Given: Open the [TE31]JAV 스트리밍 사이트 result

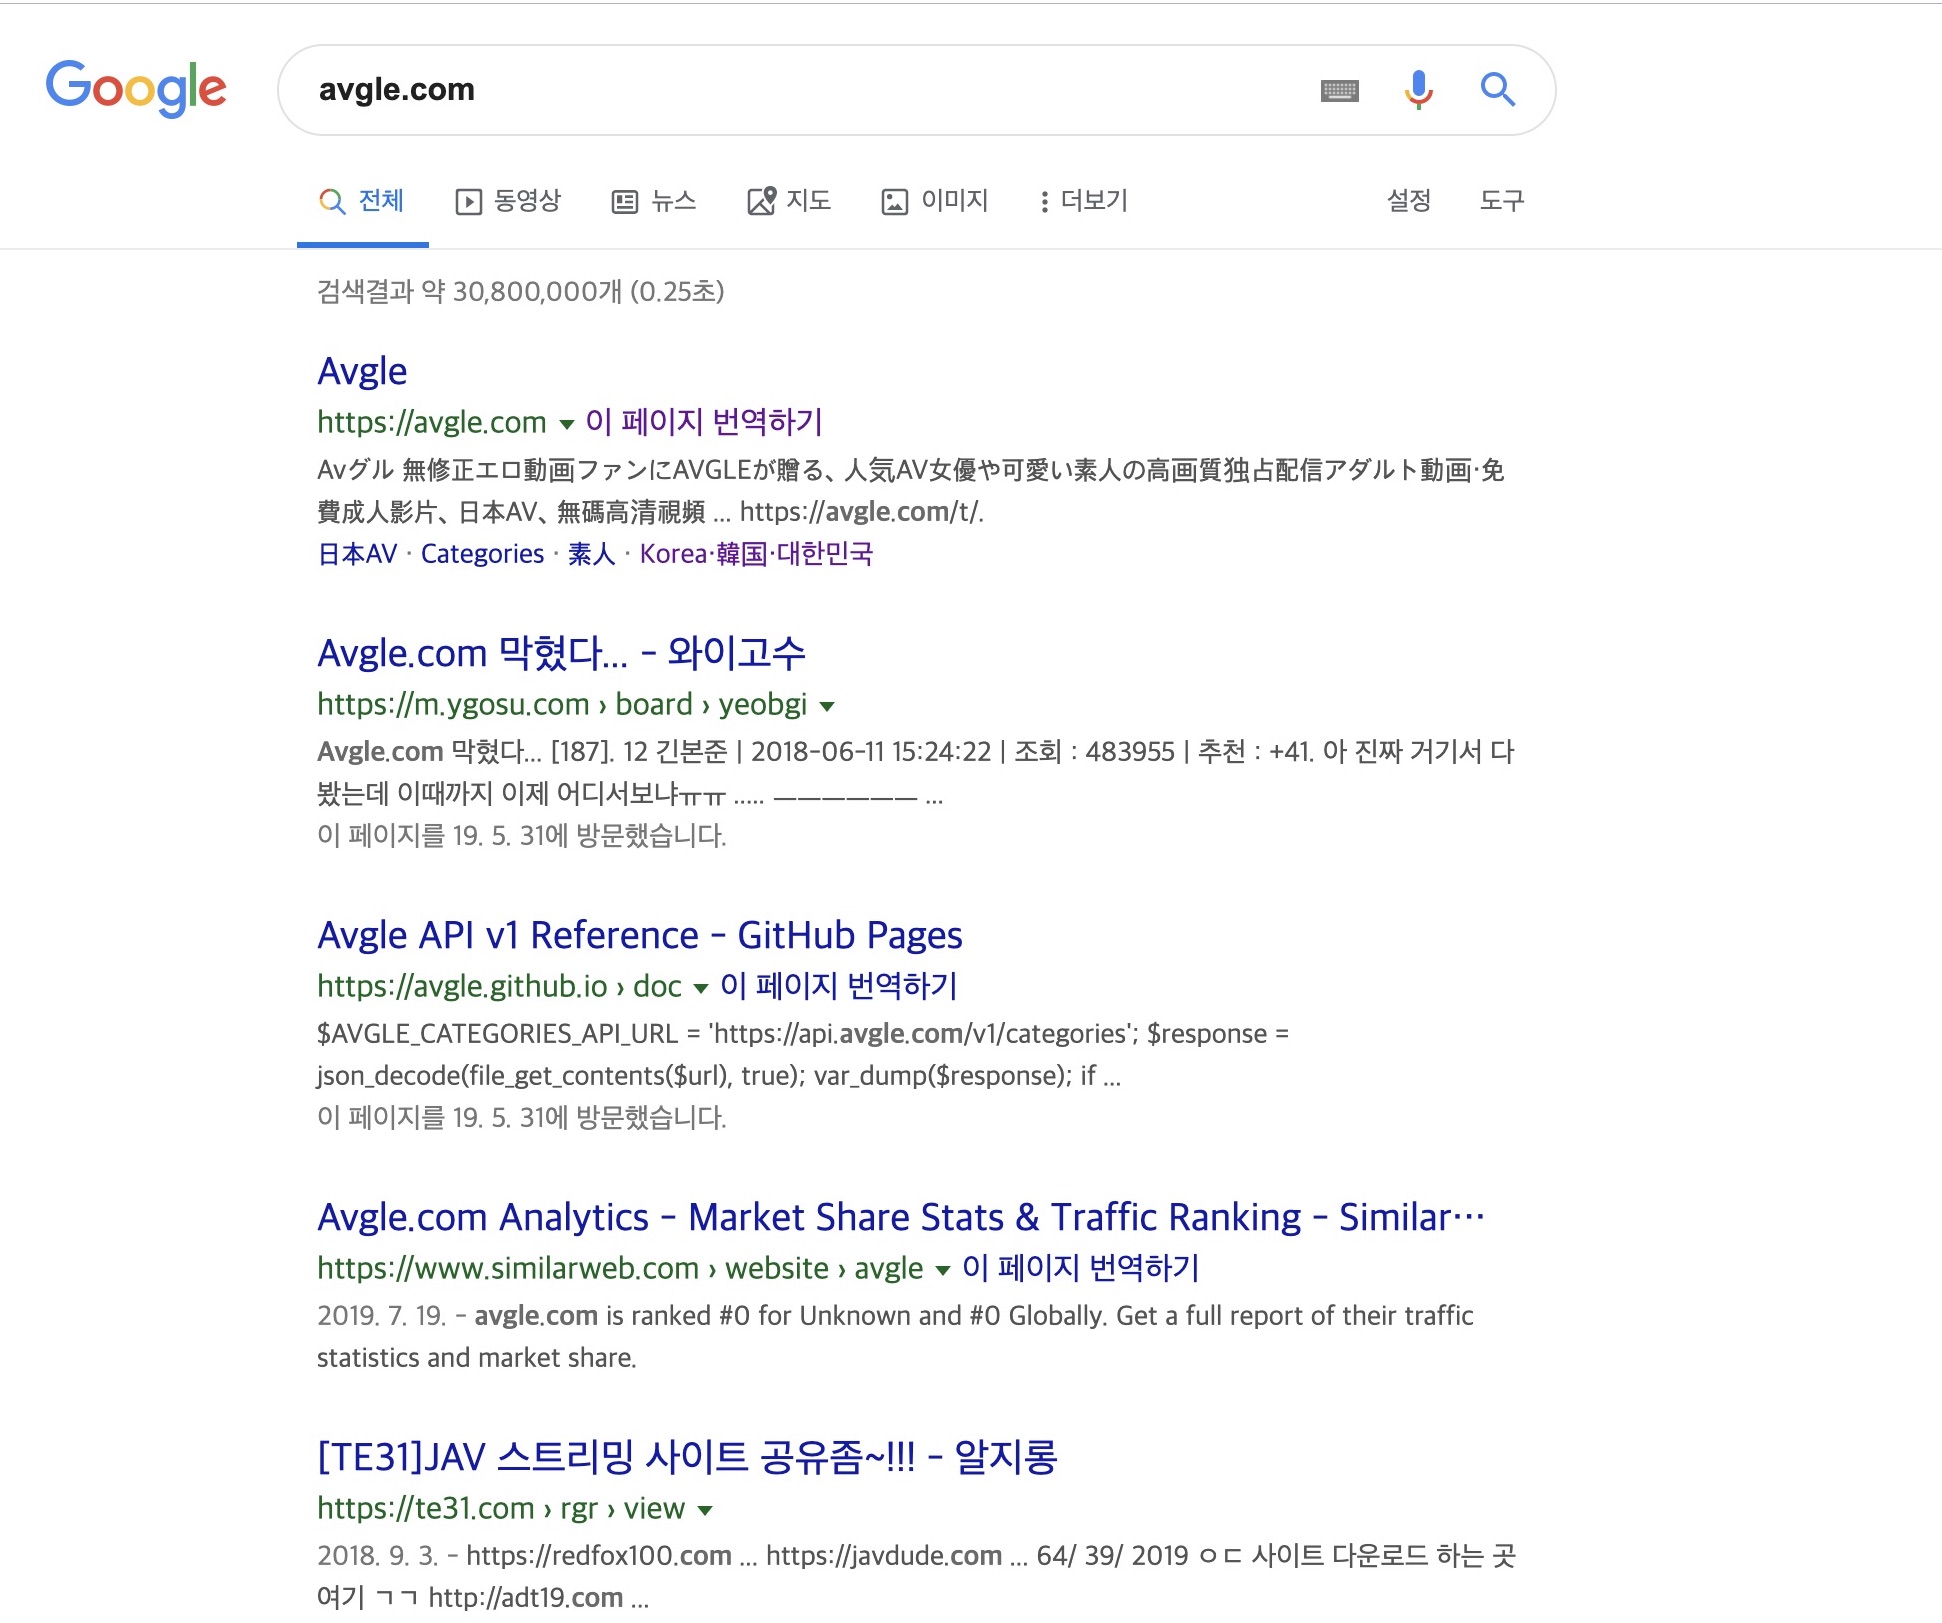Looking at the screenshot, I should (687, 1458).
